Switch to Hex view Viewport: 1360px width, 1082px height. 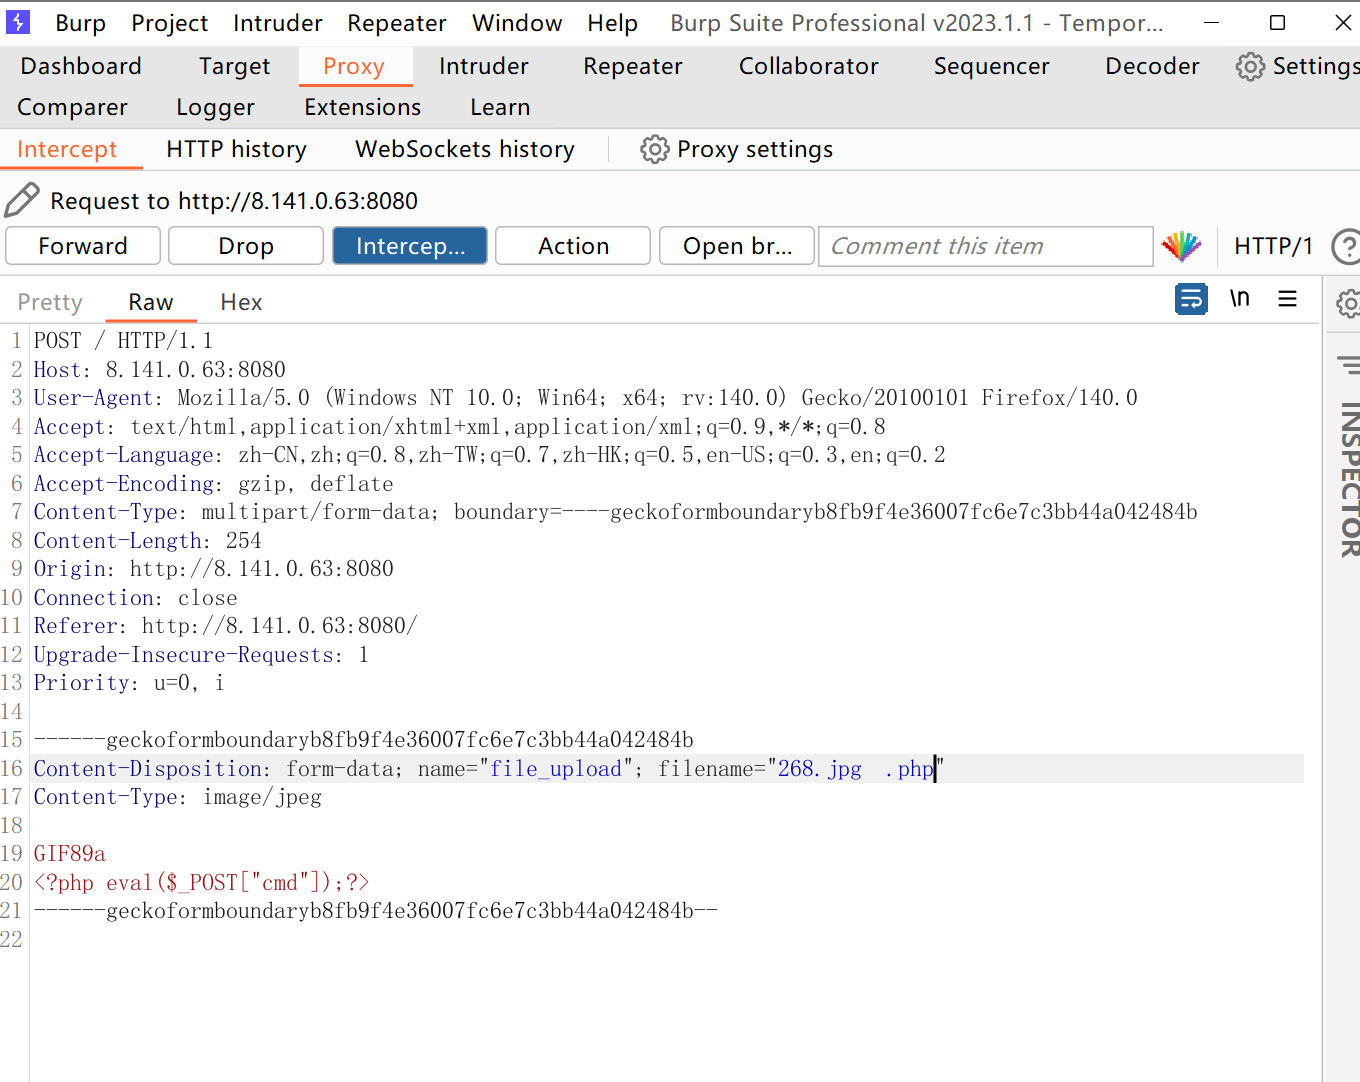tap(241, 302)
